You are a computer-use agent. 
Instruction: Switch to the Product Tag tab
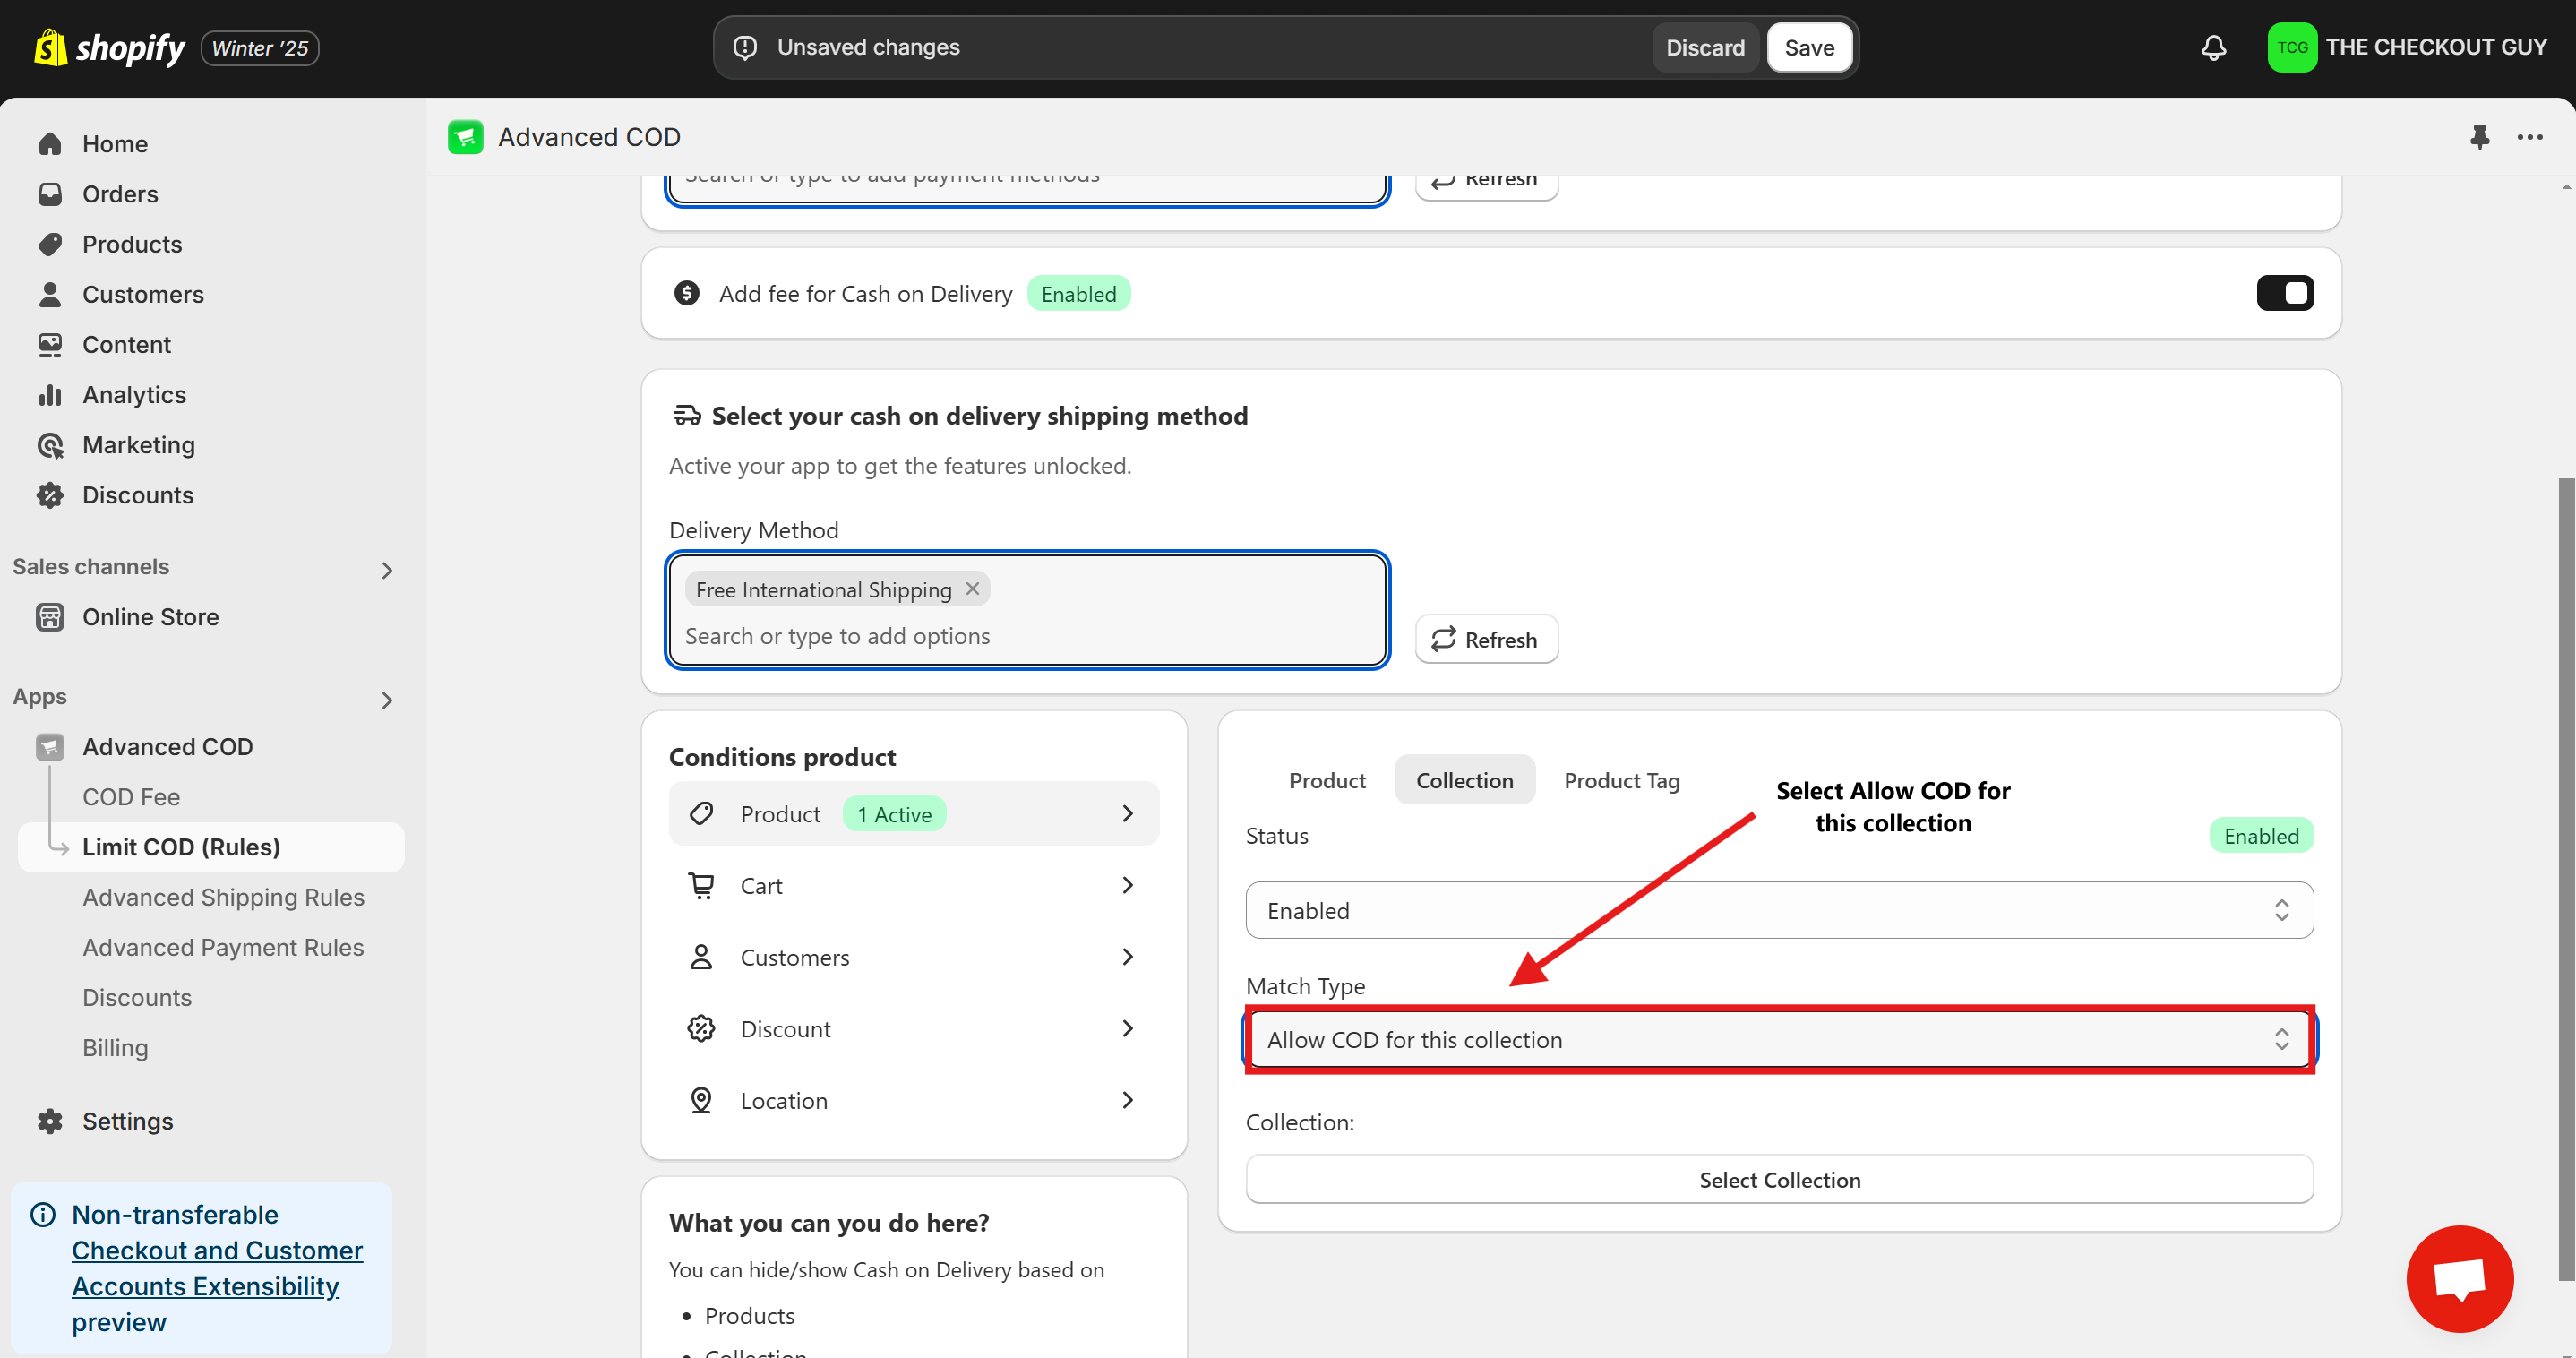pyautogui.click(x=1621, y=780)
